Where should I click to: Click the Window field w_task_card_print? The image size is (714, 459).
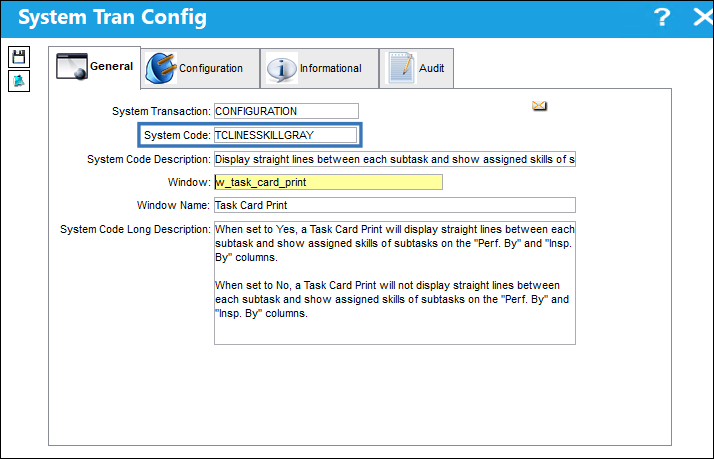coord(328,182)
